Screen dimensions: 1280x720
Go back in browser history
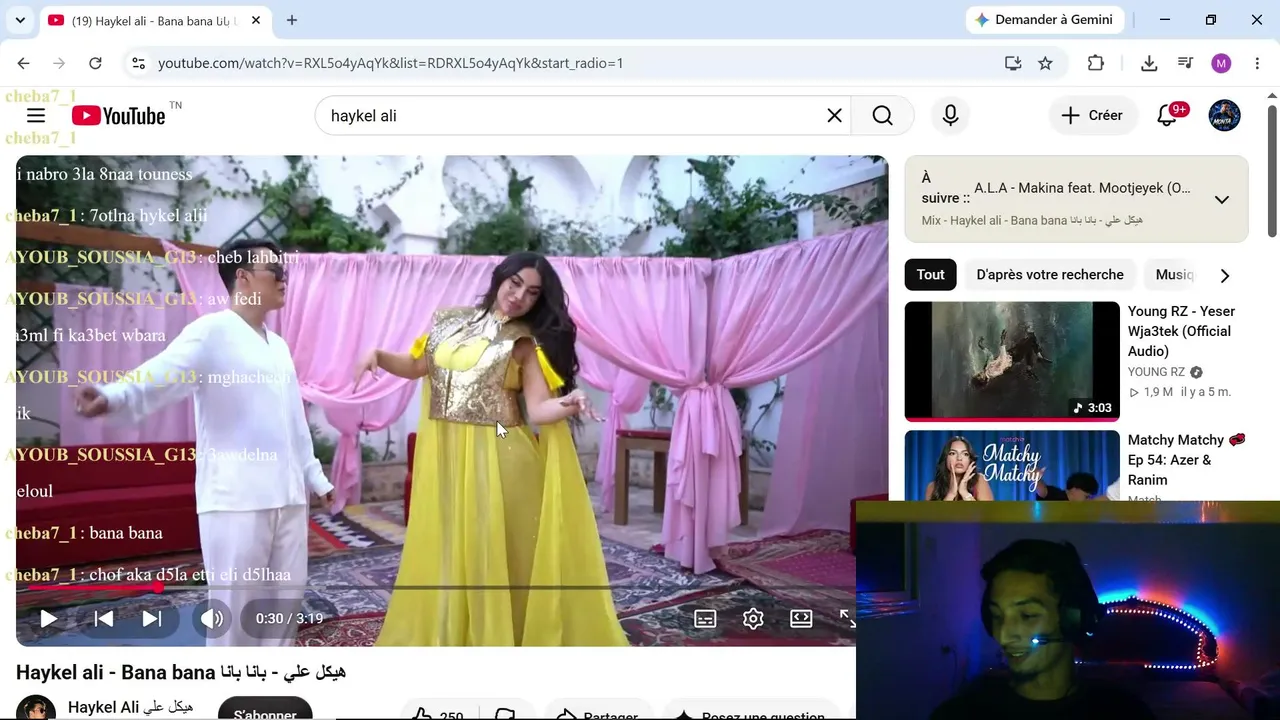click(x=23, y=63)
